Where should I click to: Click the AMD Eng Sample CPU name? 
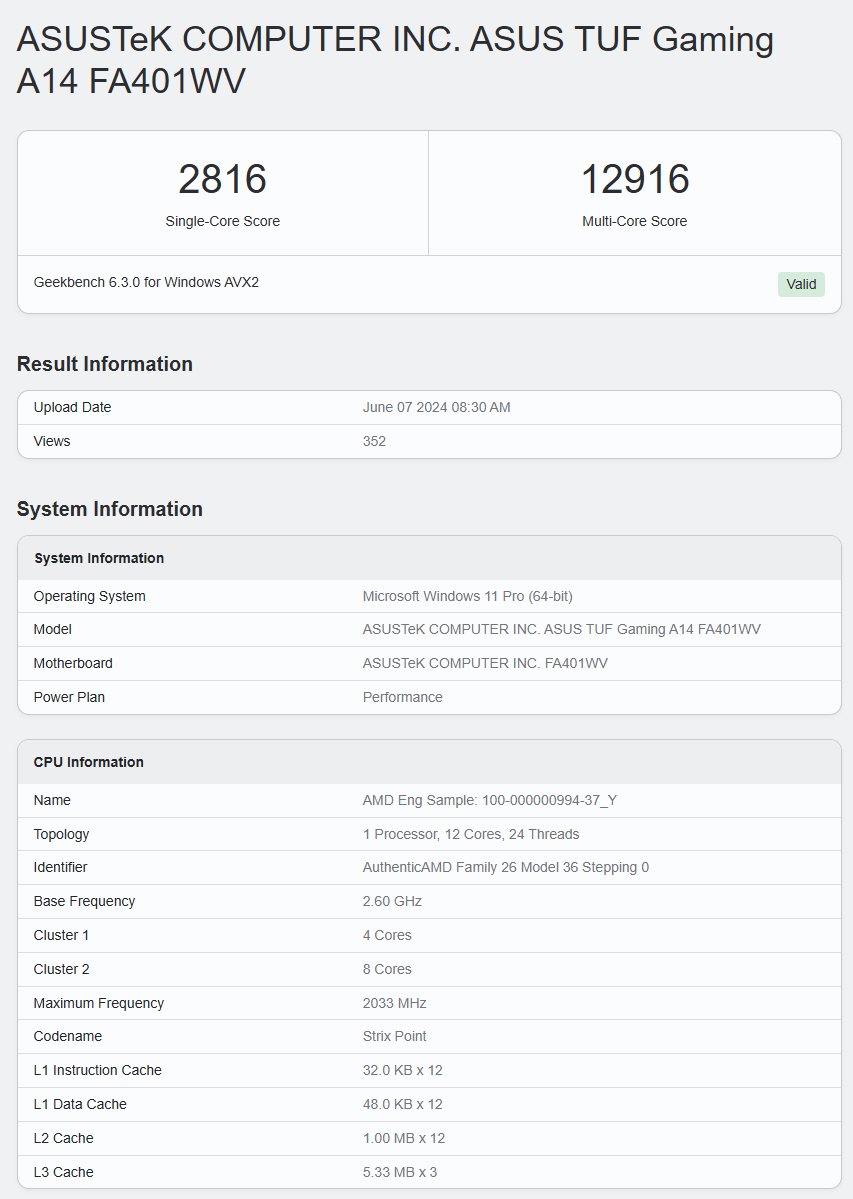pyautogui.click(x=489, y=801)
